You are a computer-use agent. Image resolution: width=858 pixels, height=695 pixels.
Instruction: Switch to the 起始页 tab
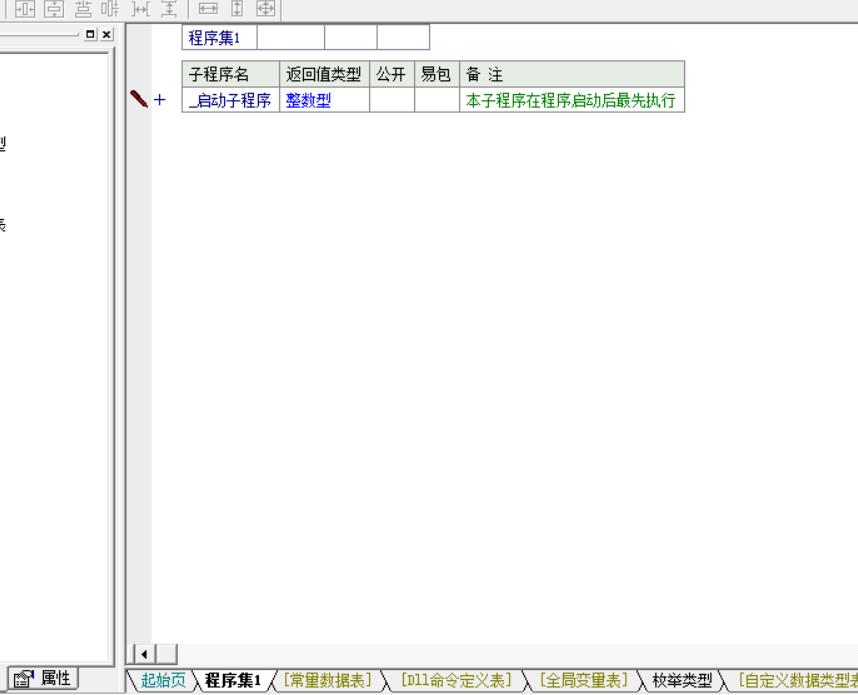[x=163, y=680]
